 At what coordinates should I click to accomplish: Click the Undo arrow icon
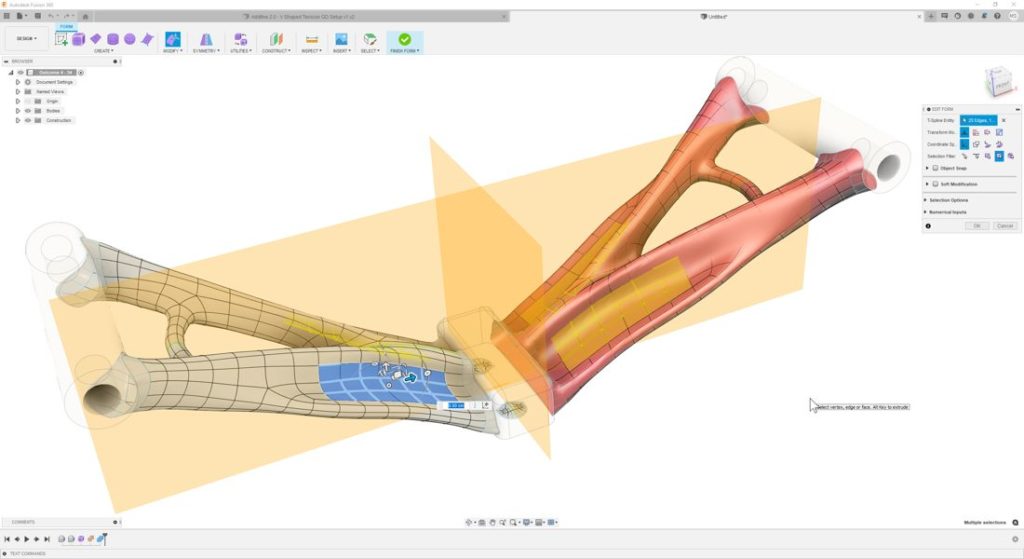(x=51, y=16)
